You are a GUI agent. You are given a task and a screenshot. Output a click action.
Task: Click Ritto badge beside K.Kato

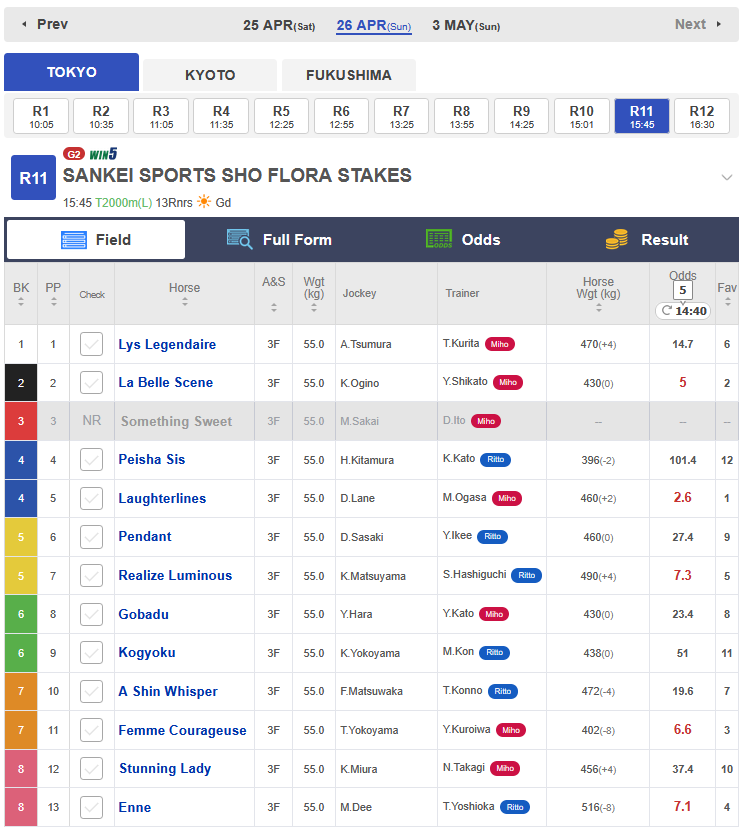coord(496,459)
